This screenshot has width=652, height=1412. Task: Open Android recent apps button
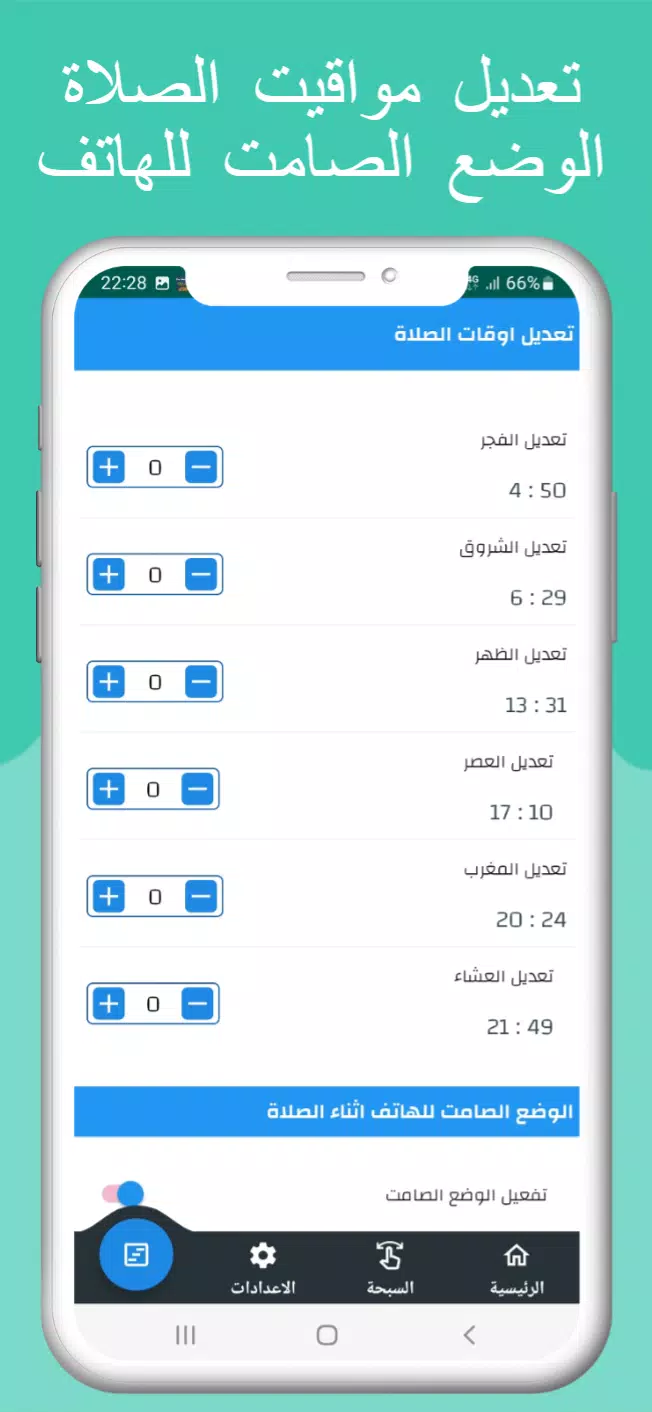[x=185, y=1335]
